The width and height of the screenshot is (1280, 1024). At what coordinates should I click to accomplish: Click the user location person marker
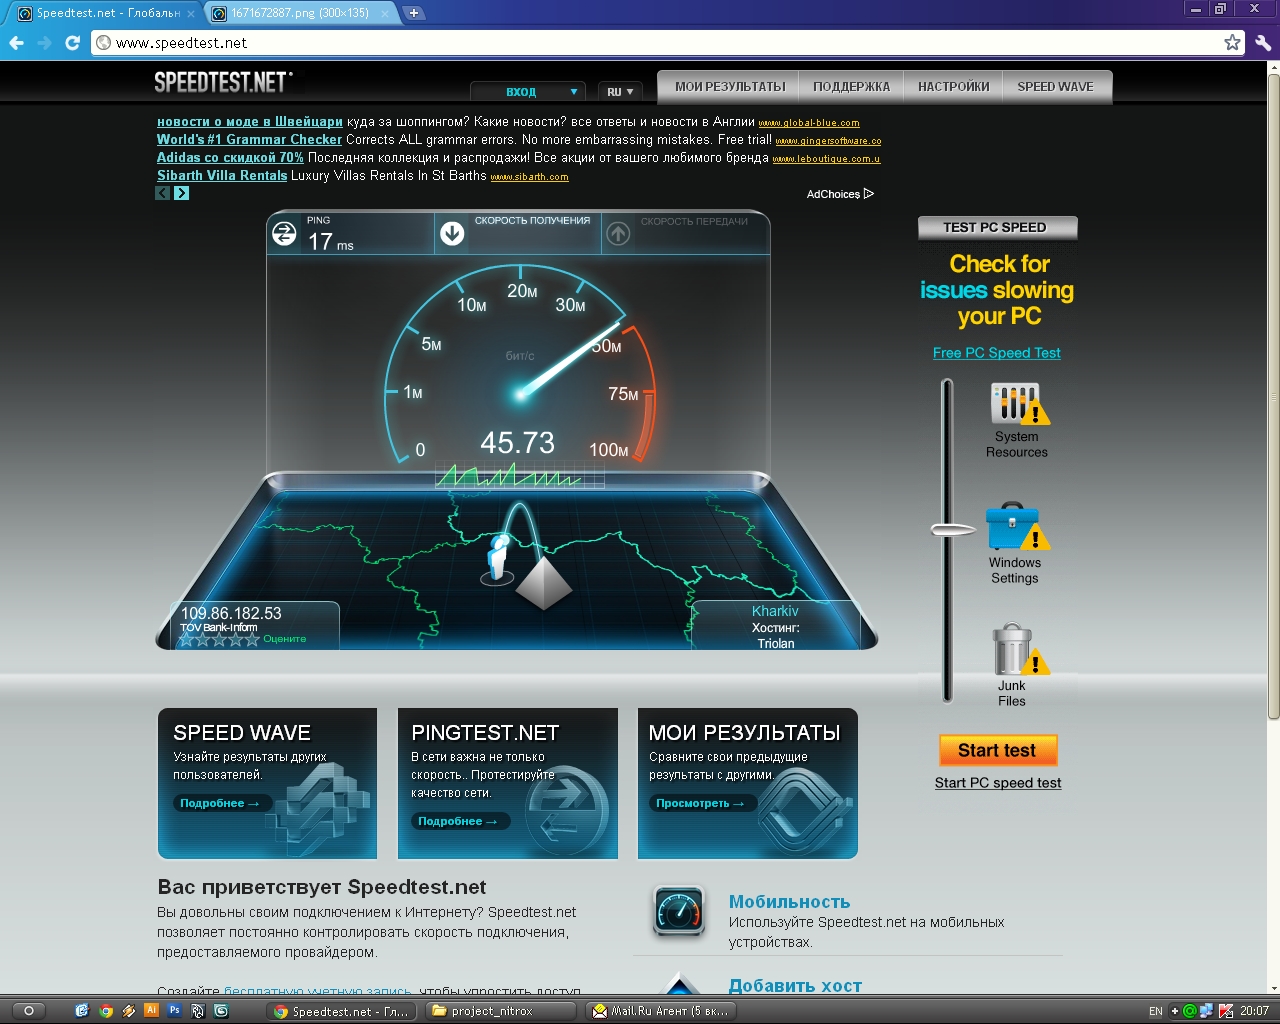pos(497,560)
